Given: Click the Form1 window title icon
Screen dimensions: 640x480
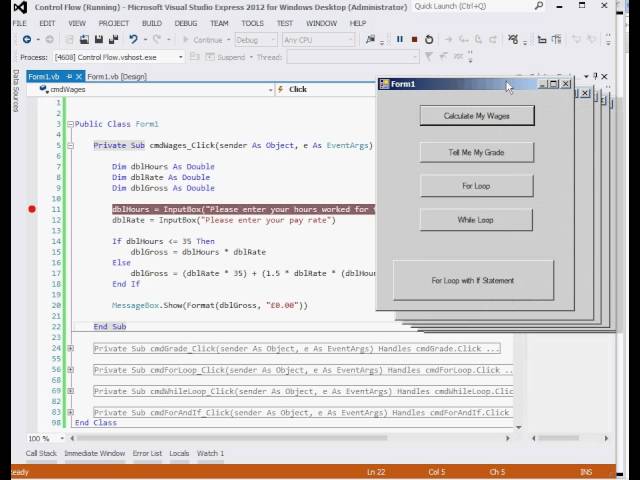Looking at the screenshot, I should 384,84.
